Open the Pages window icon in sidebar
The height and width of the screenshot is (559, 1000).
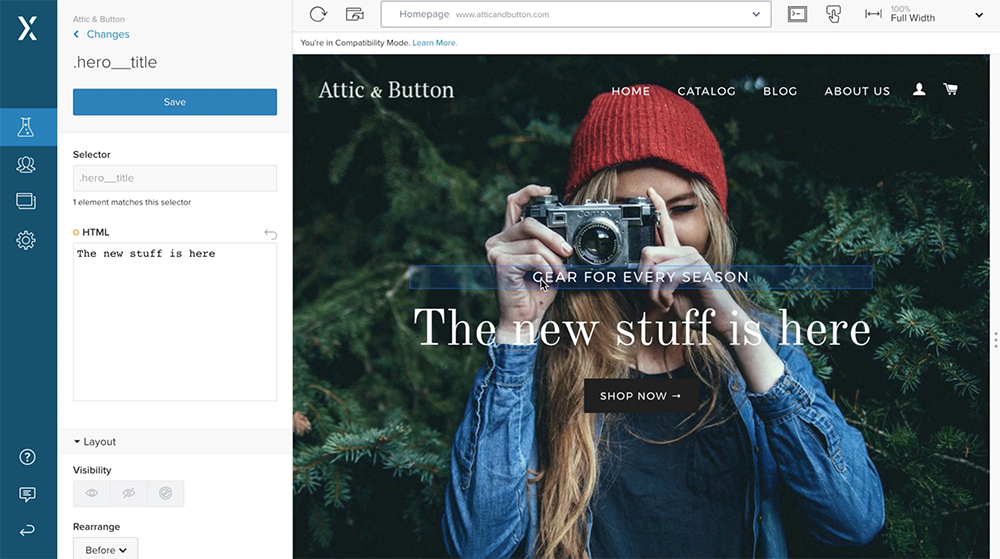(26, 201)
